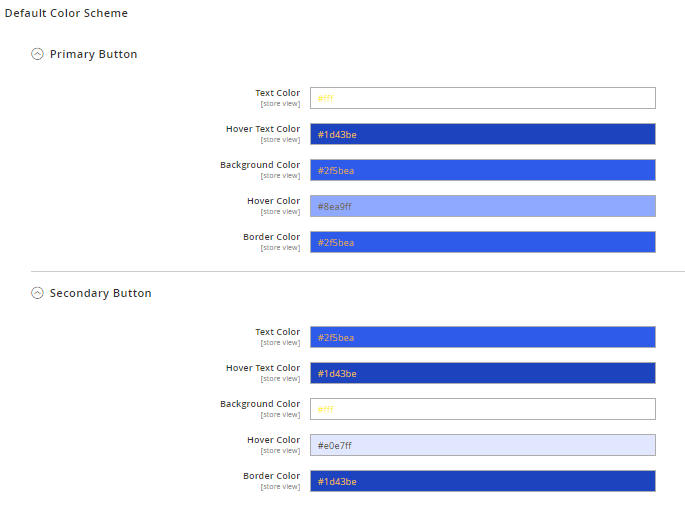Open Primary Button Hover Text Color #1d43be
This screenshot has height=513, width=685.
tap(482, 134)
